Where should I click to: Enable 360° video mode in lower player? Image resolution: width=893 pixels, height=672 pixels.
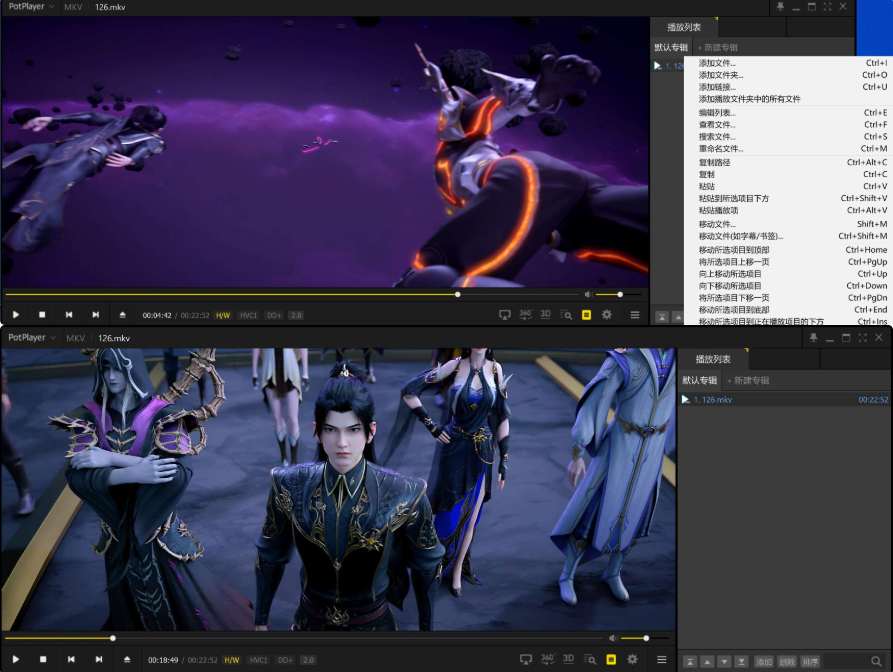548,660
